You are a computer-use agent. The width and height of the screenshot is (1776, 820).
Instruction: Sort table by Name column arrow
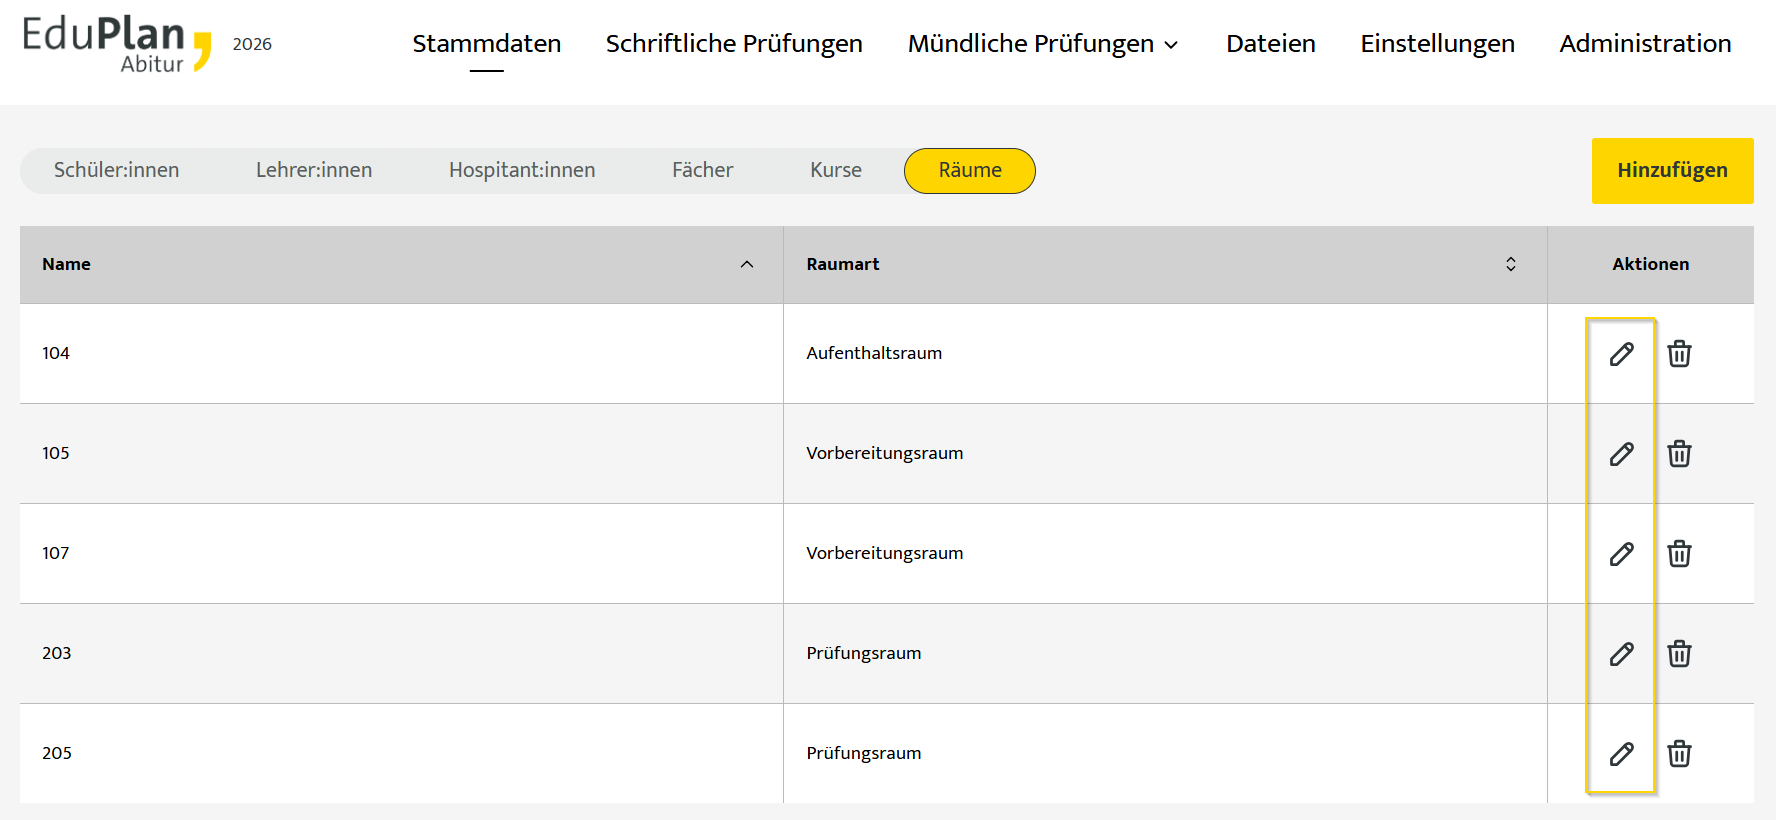746,264
